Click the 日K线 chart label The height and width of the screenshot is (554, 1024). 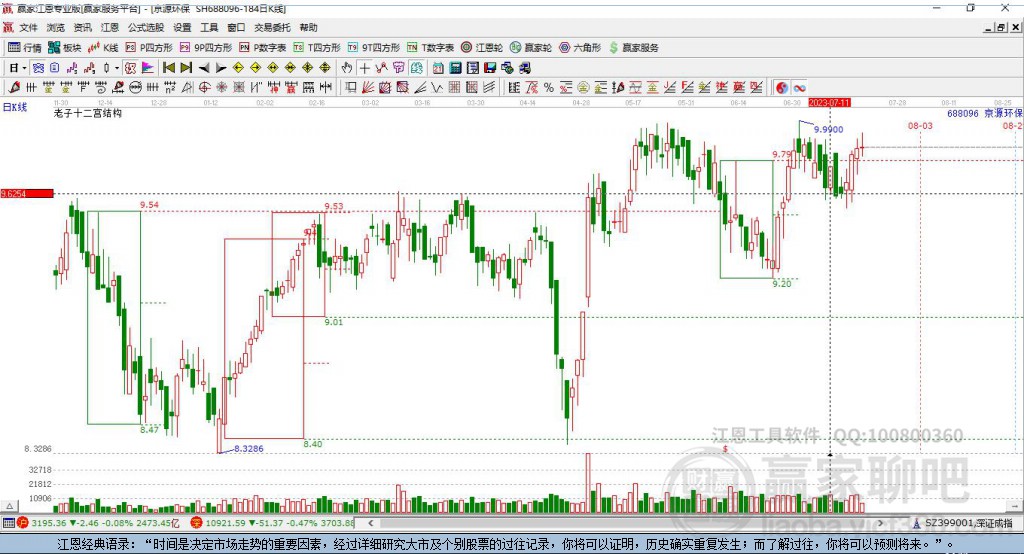click(x=15, y=107)
